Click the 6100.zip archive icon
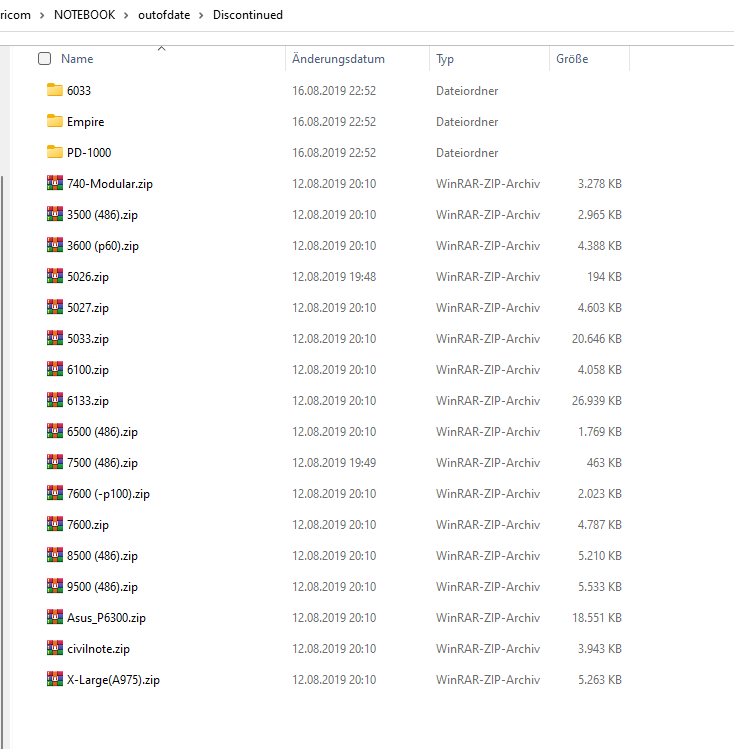This screenshot has height=749, width=734. [55, 369]
